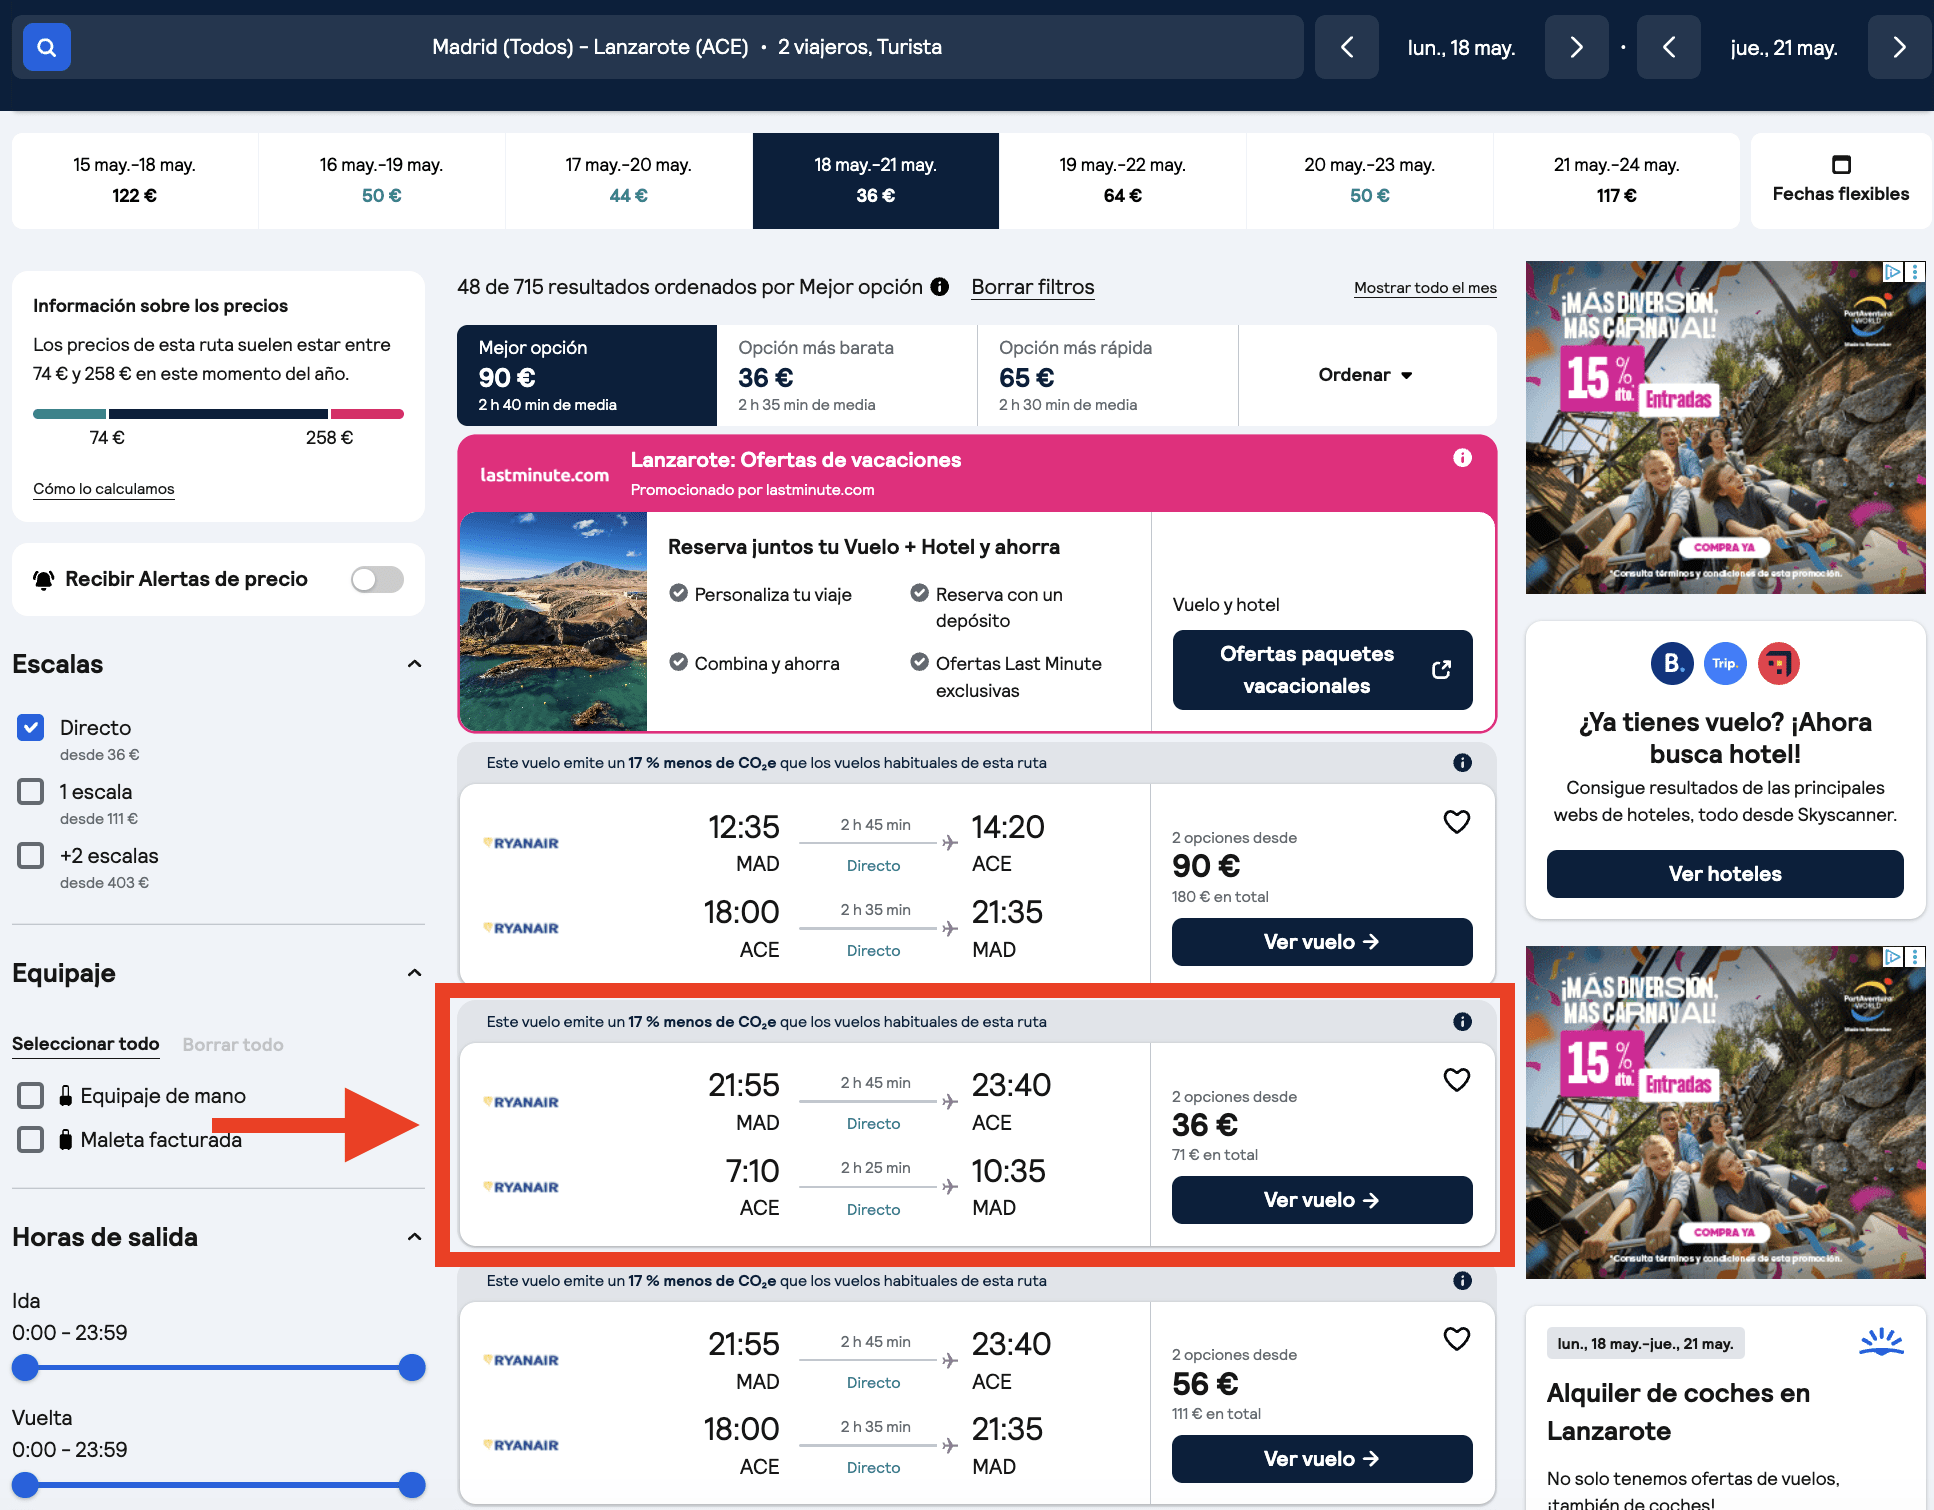The width and height of the screenshot is (1934, 1510).
Task: Select Opción más barata tab
Action: click(x=847, y=375)
